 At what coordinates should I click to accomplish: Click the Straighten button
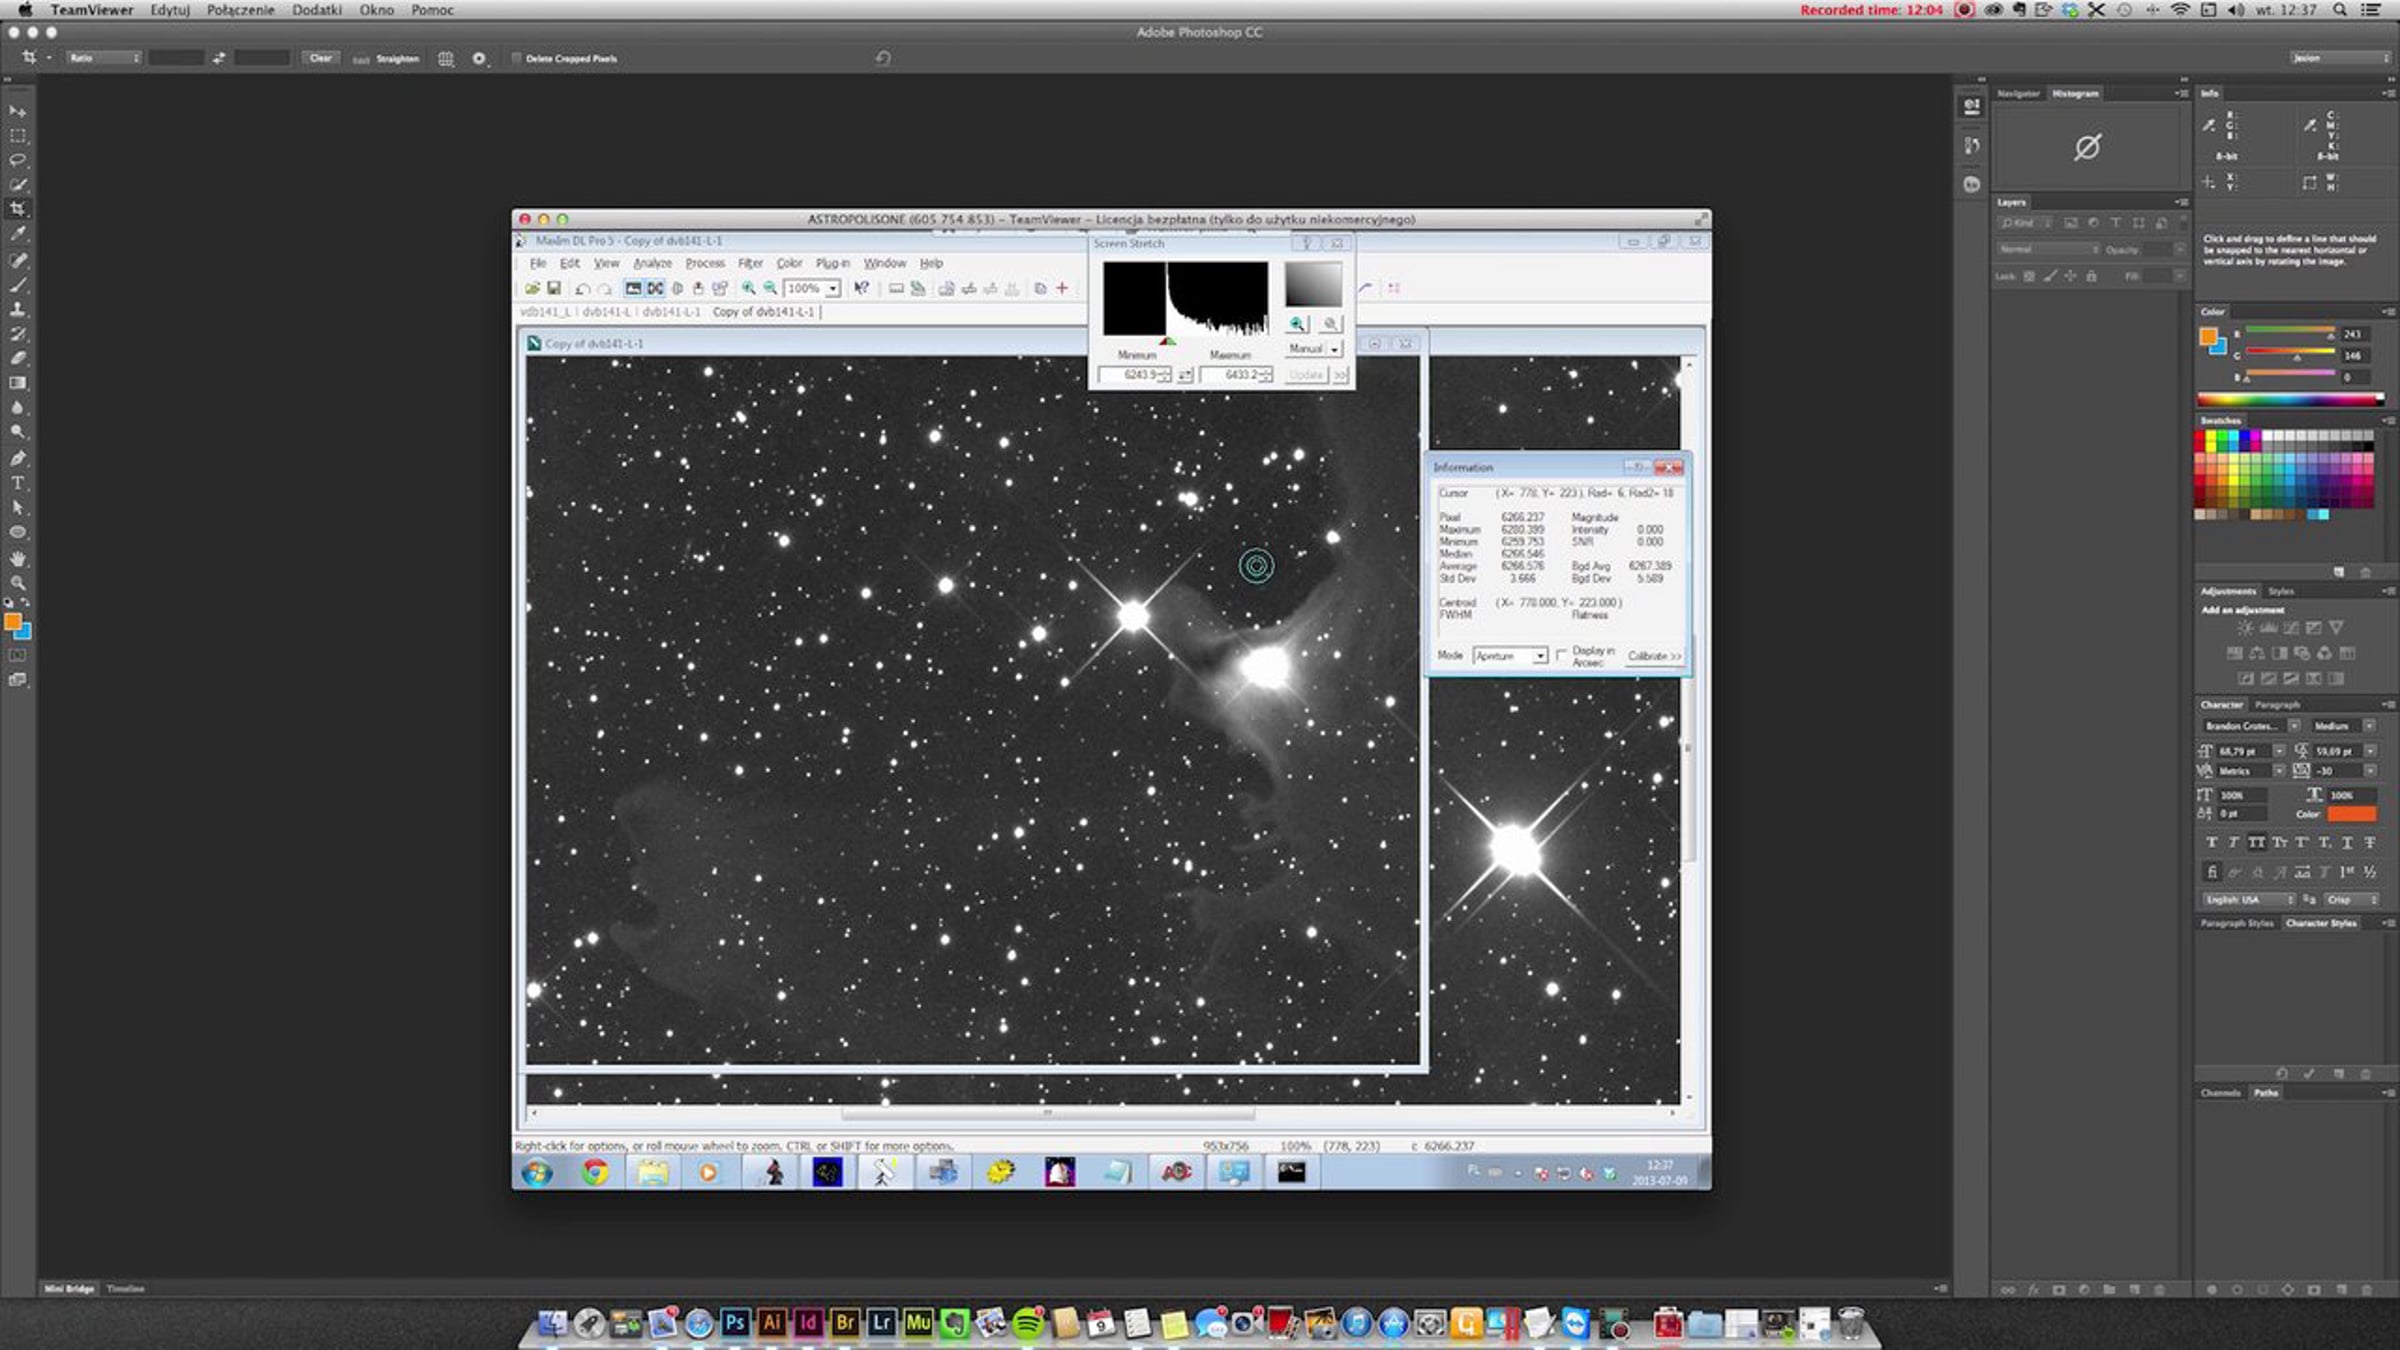coord(387,59)
